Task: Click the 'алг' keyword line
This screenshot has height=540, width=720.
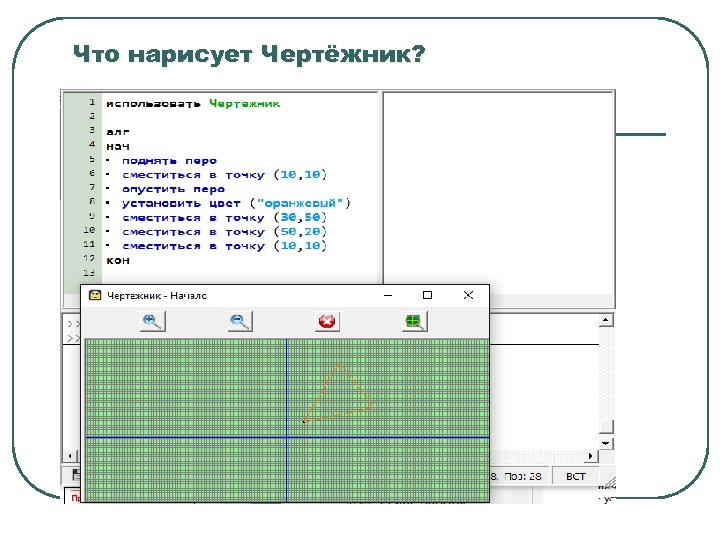Action: 118,132
